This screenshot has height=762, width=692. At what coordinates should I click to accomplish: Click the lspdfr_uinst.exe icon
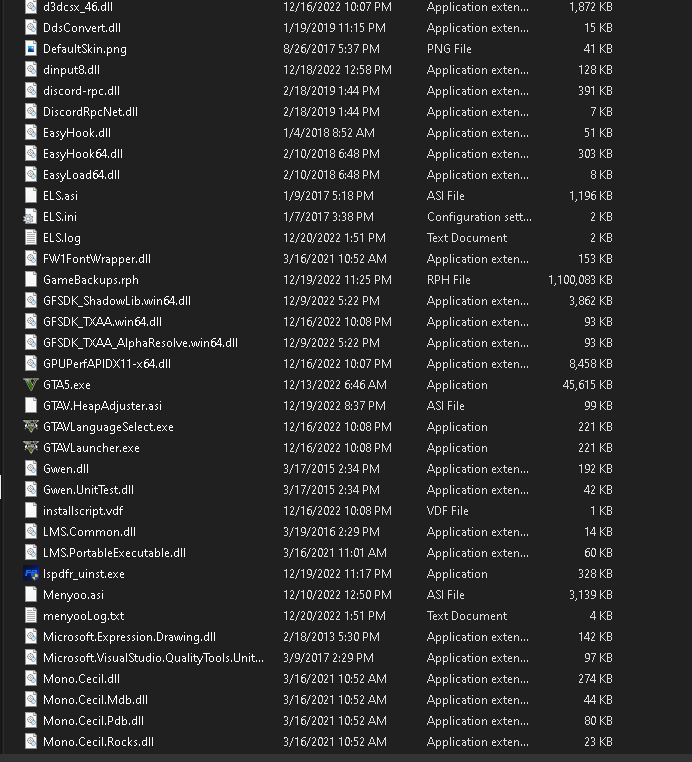pos(31,574)
